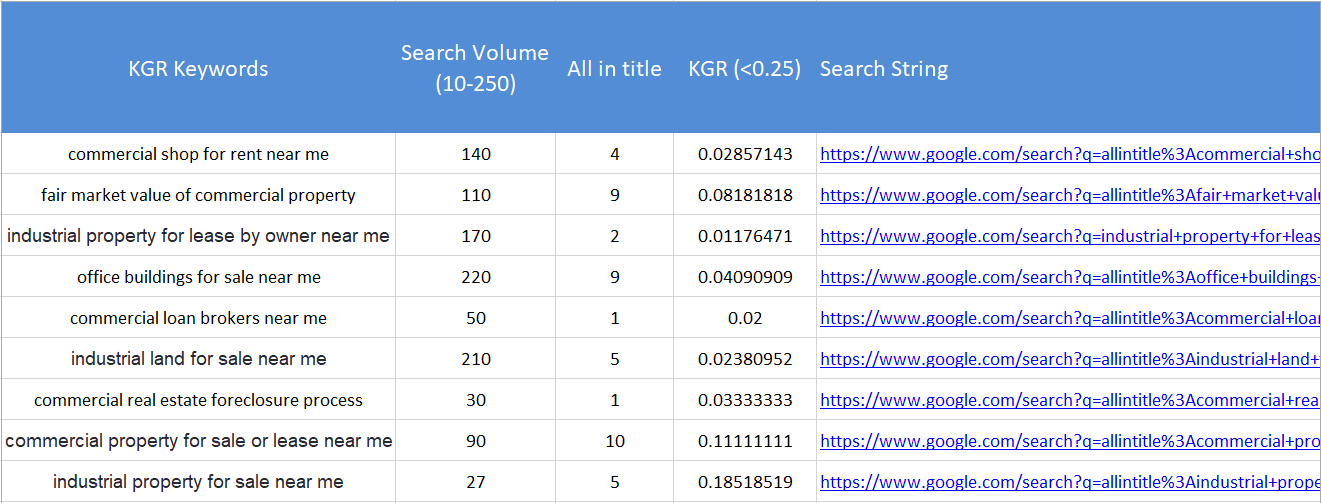
Task: Click the KGR cell showing 0.02
Action: [x=745, y=318]
